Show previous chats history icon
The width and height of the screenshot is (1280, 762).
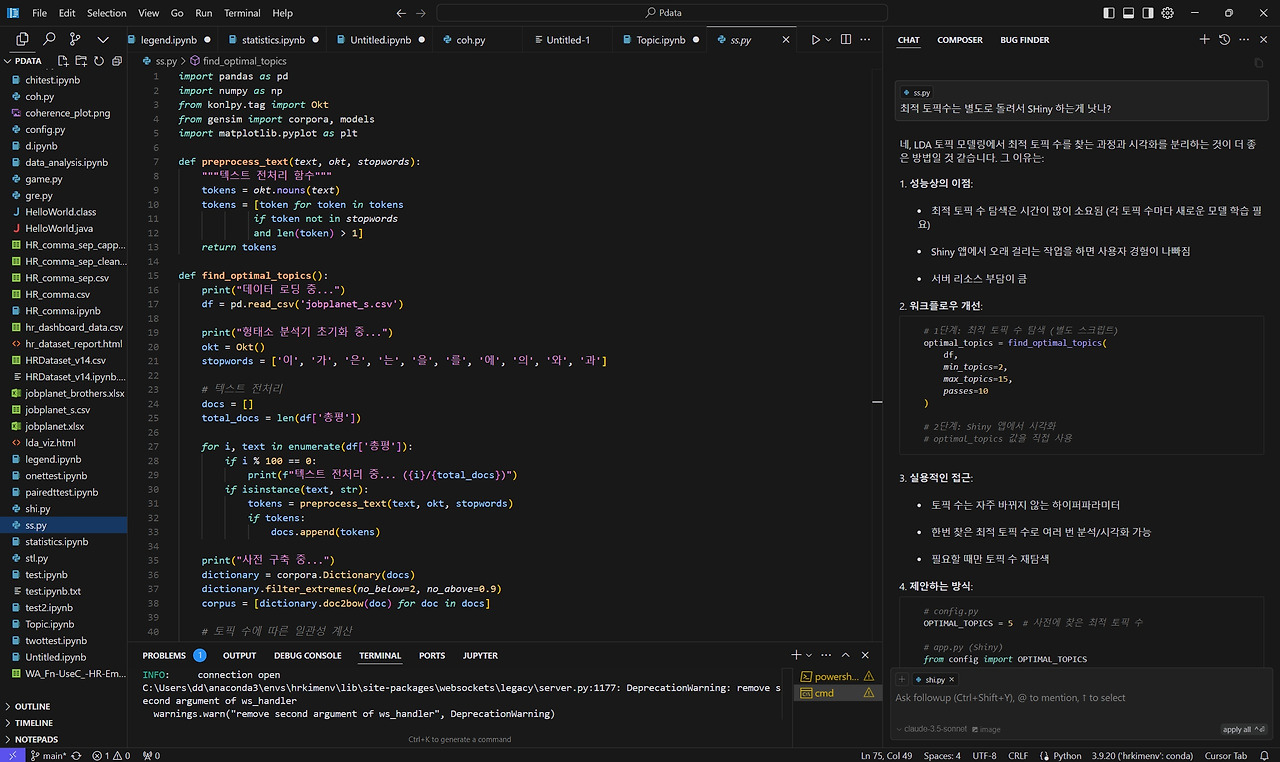[x=1224, y=40]
